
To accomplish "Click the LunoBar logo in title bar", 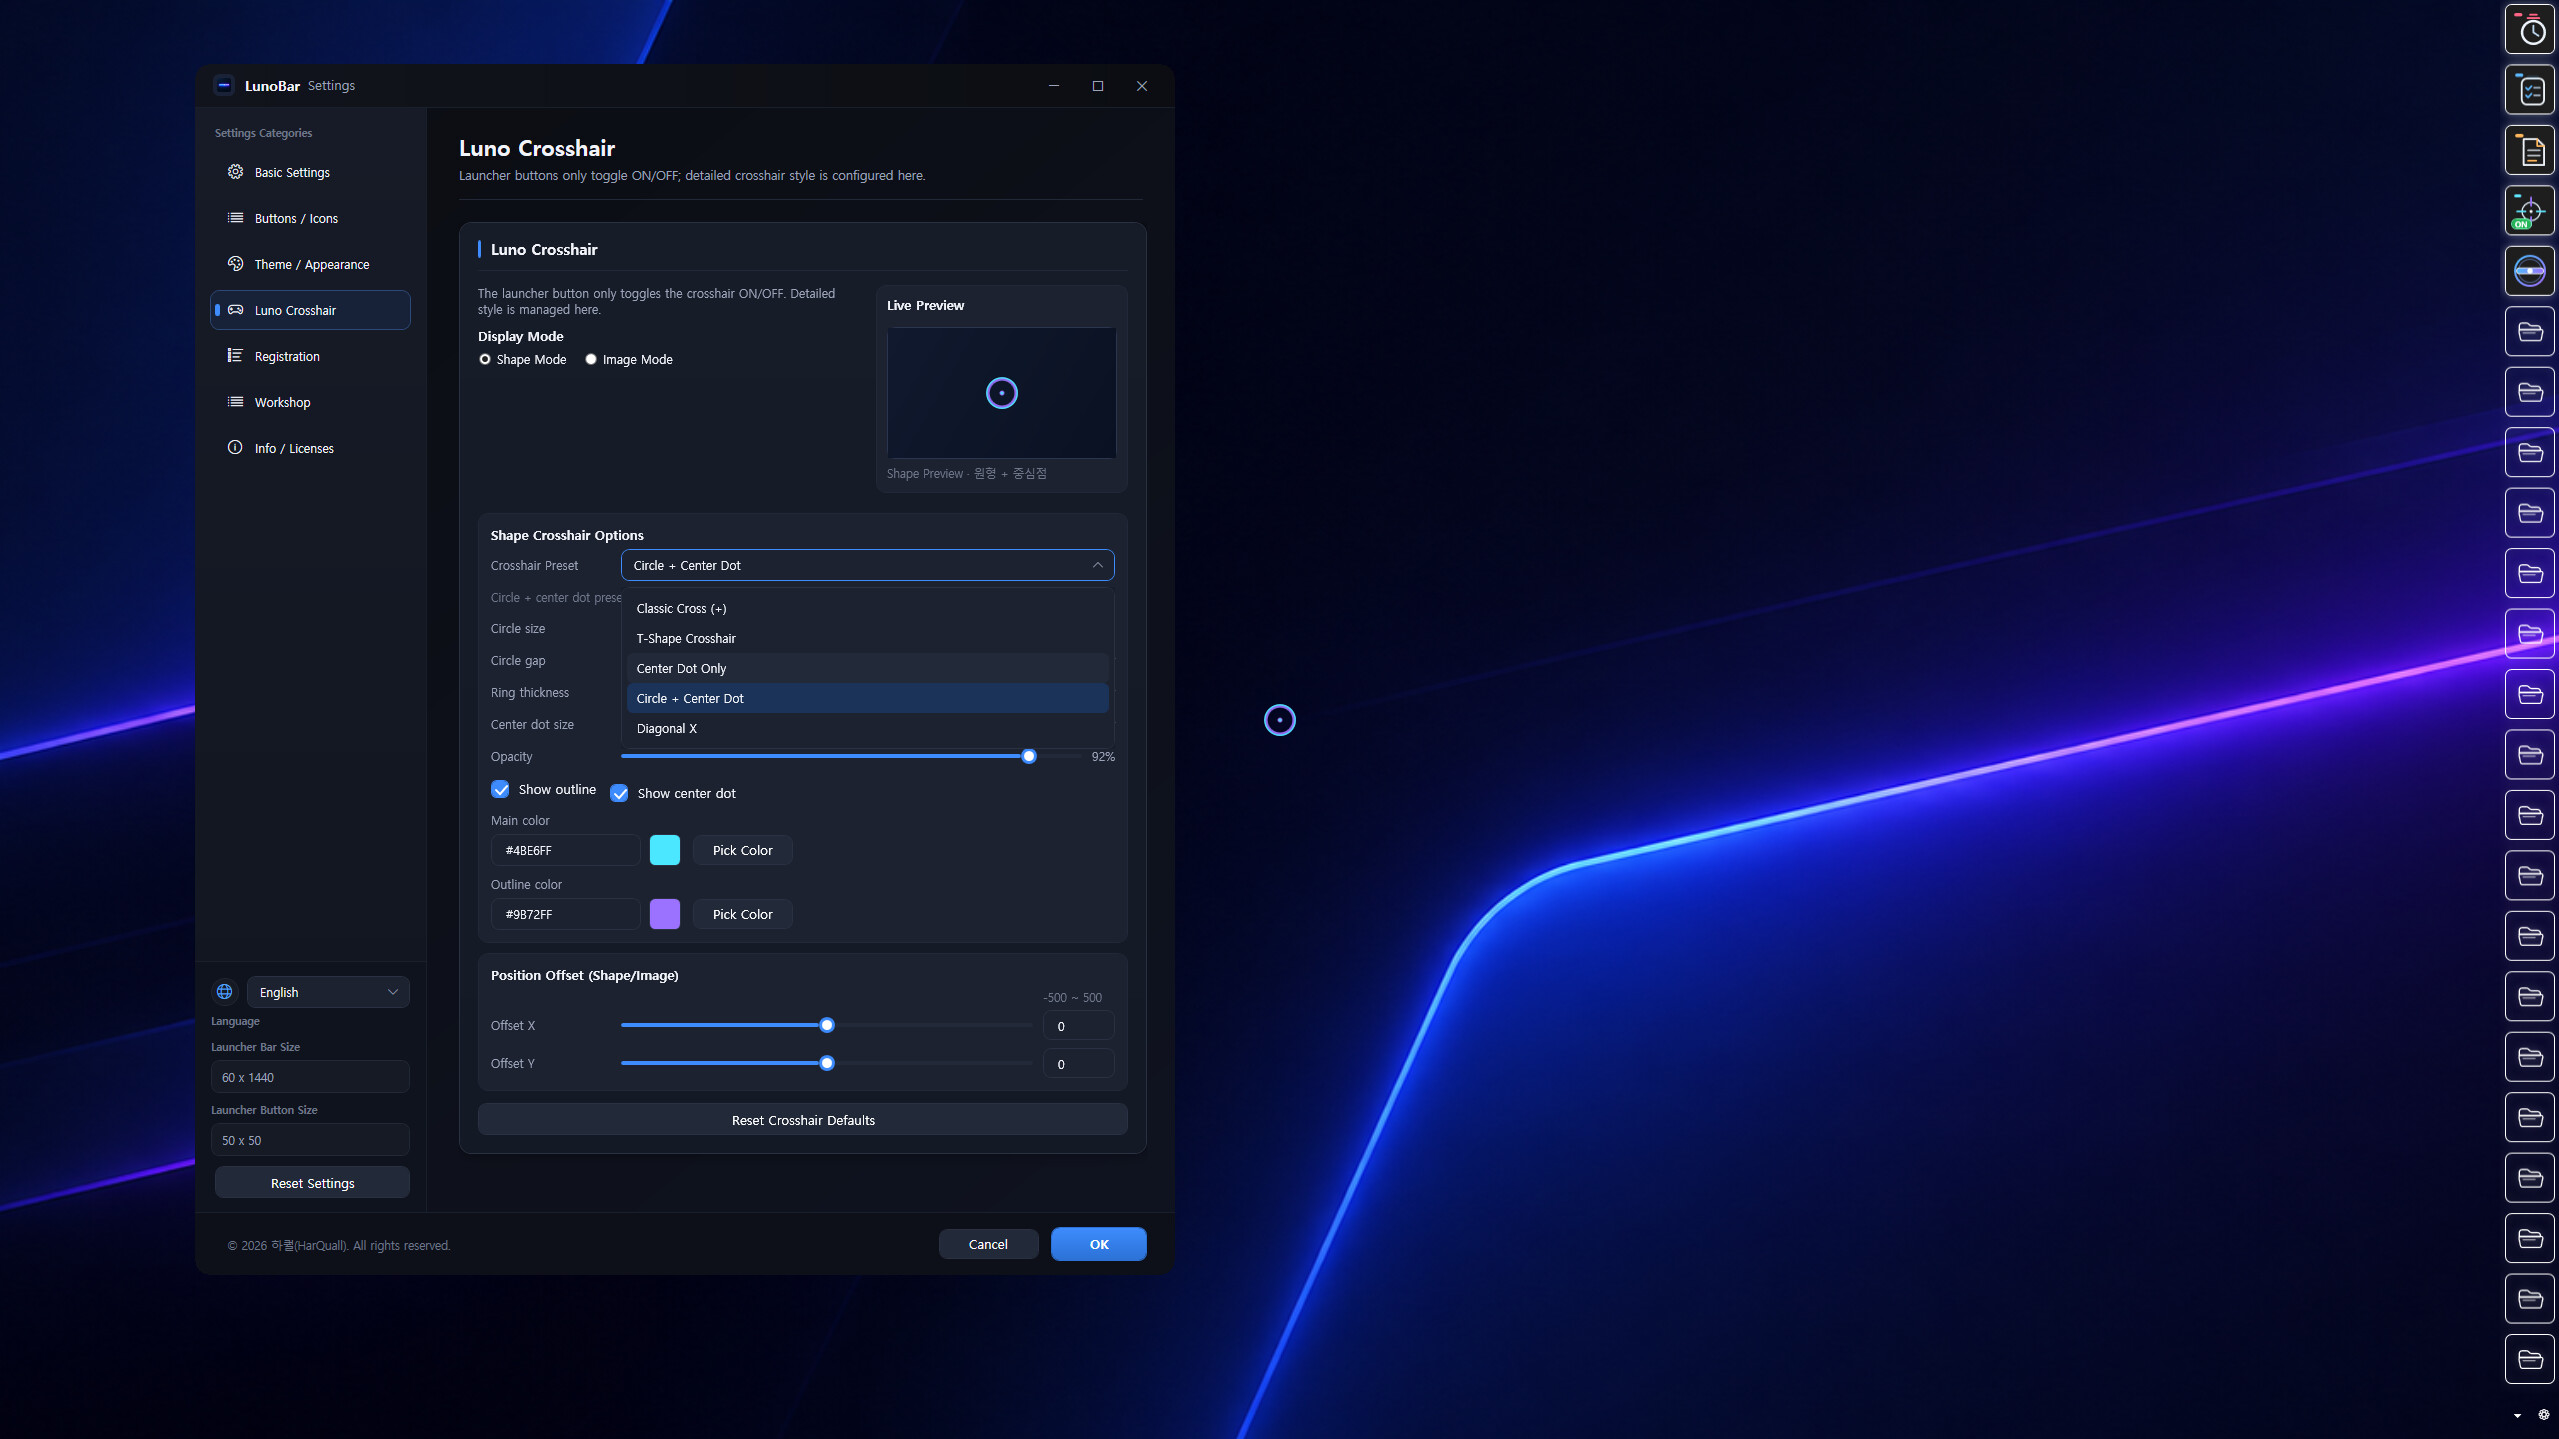I will 224,86.
